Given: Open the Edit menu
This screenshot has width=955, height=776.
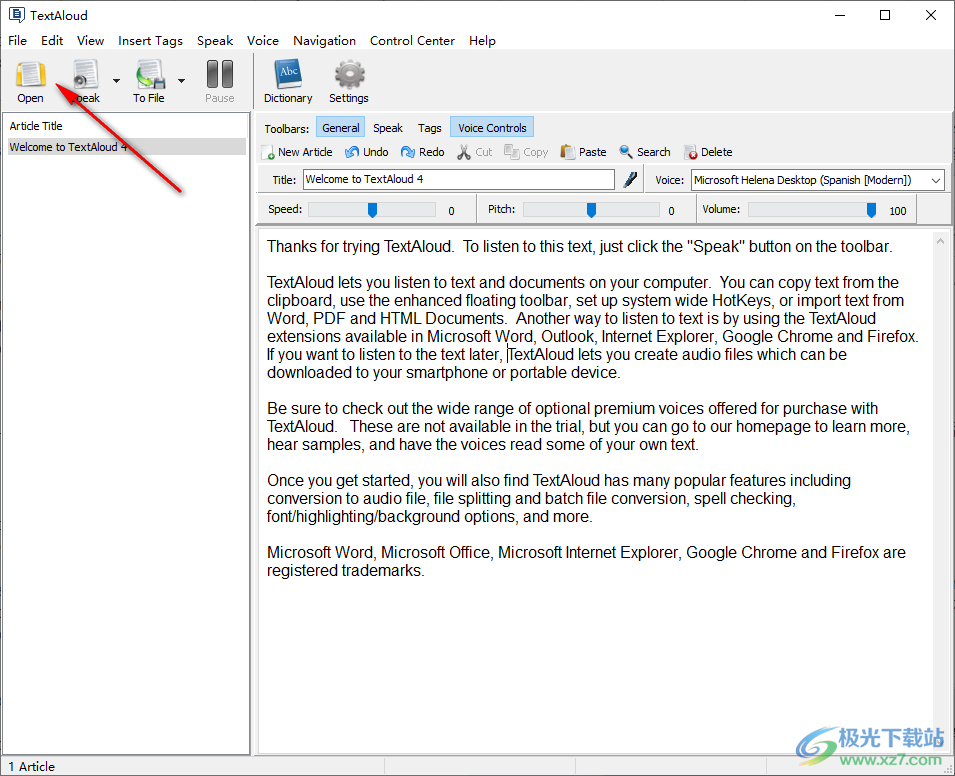Looking at the screenshot, I should [52, 41].
